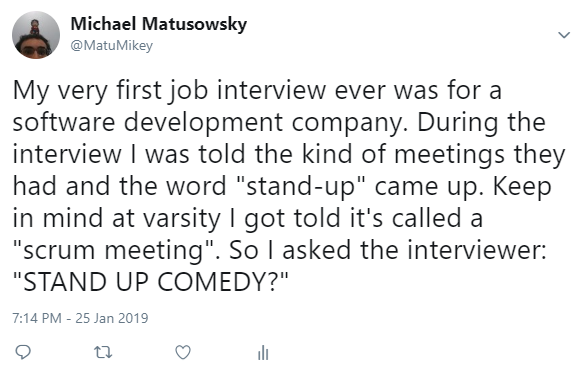Image resolution: width=584 pixels, height=380 pixels.
Task: Like the tweet with the heart icon
Action: tap(183, 352)
